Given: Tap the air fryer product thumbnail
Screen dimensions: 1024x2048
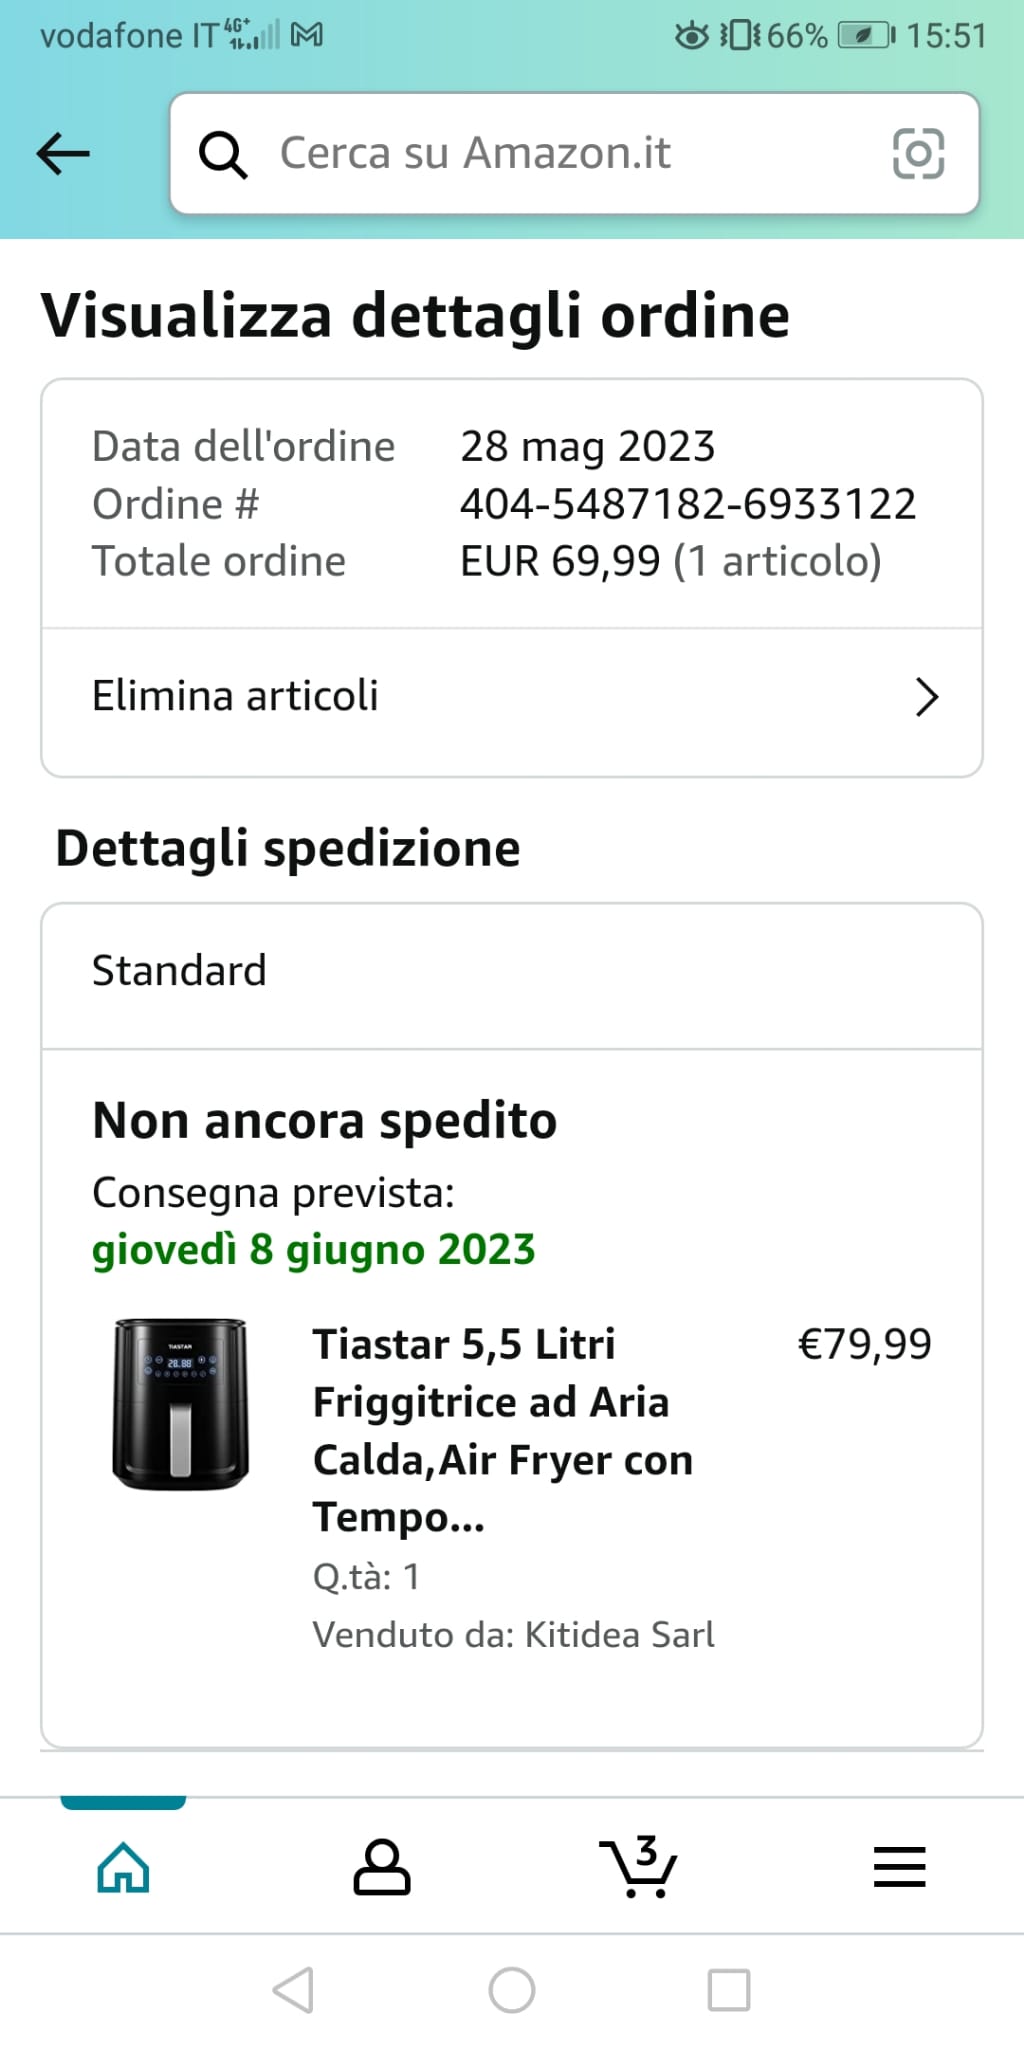Looking at the screenshot, I should [180, 1404].
